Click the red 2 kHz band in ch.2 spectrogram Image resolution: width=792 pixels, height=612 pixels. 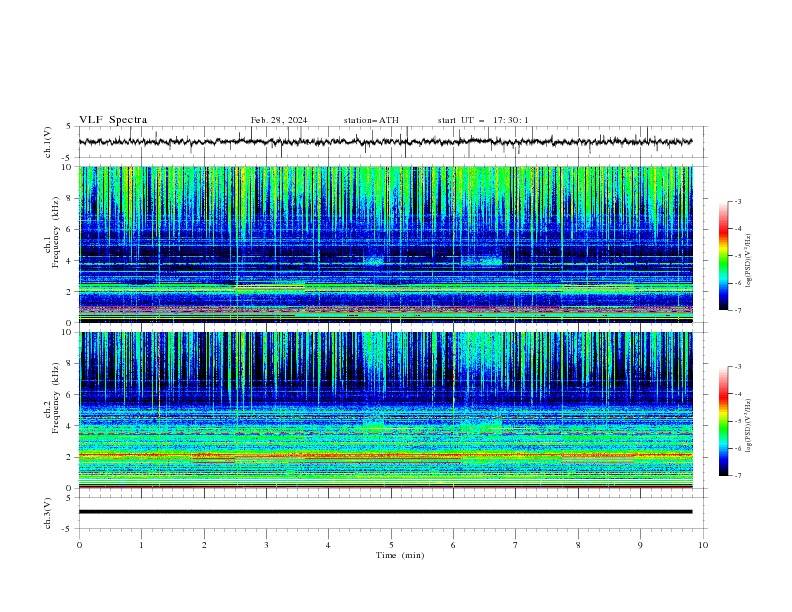385,455
